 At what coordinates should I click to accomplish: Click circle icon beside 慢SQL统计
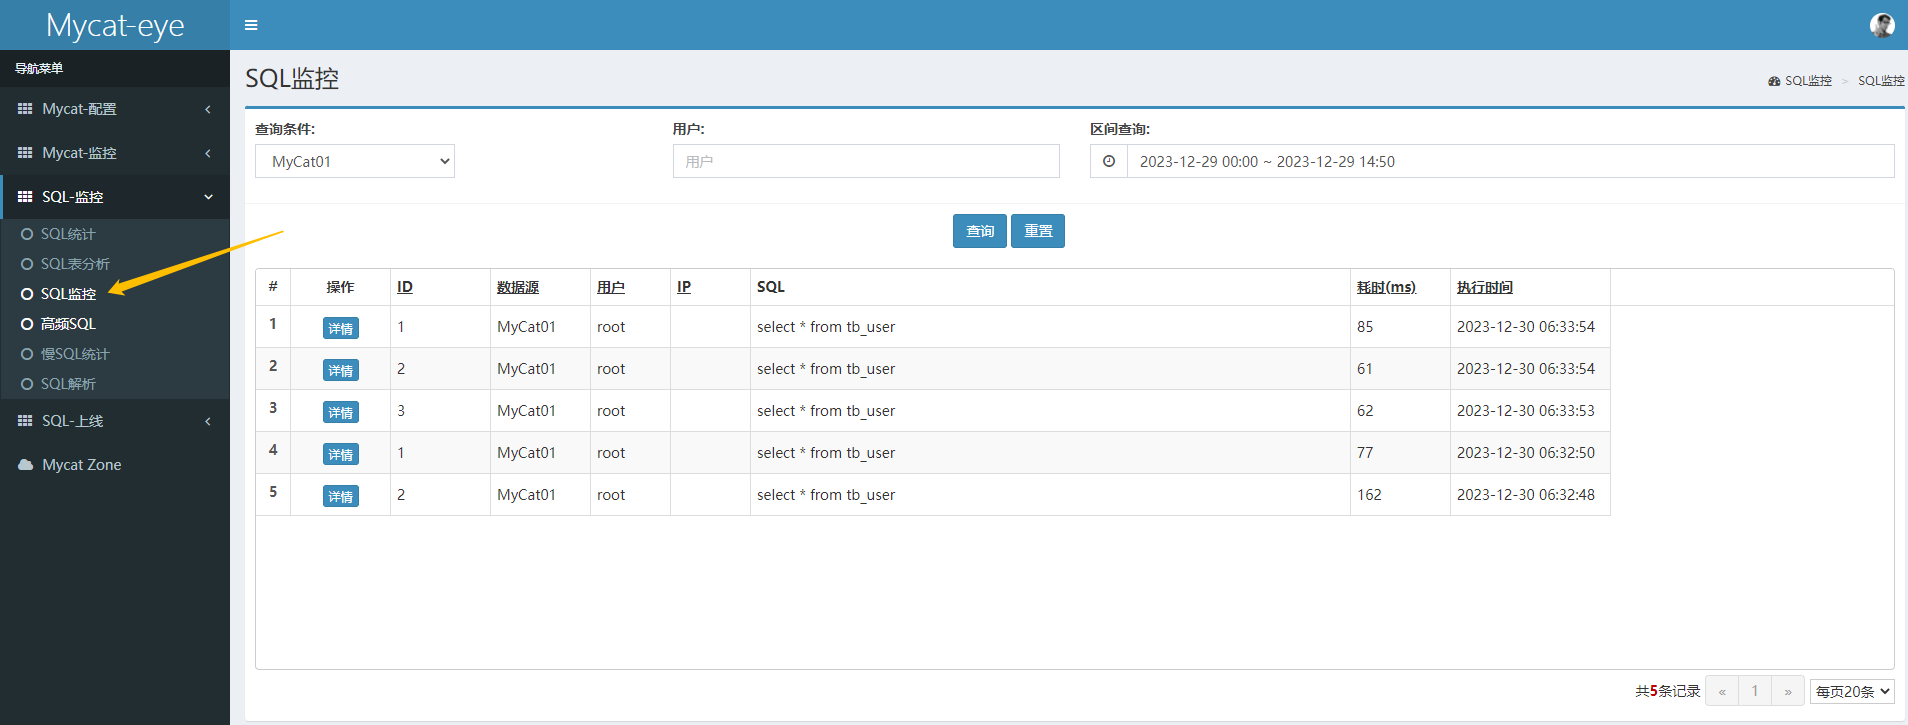27,354
